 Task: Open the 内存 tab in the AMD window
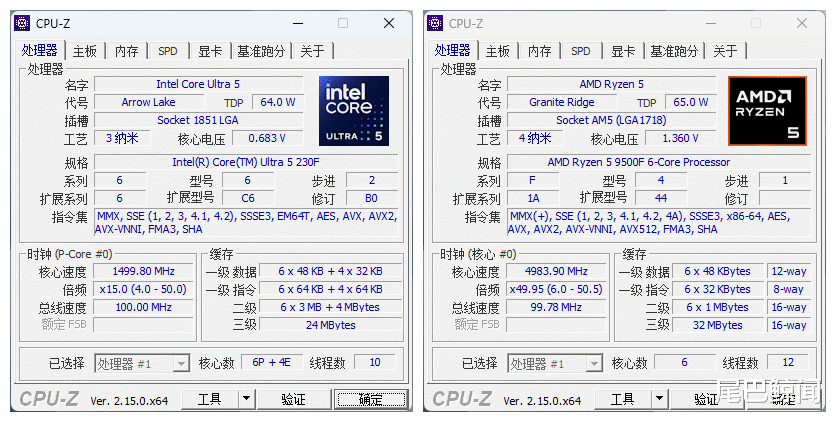(x=540, y=51)
